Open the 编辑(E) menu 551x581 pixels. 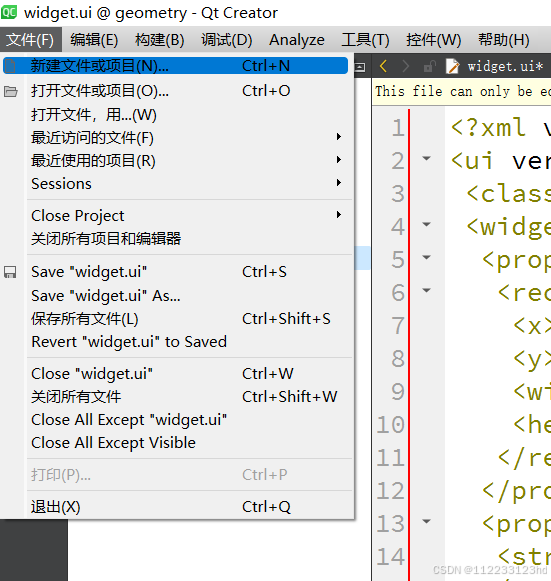(x=94, y=40)
